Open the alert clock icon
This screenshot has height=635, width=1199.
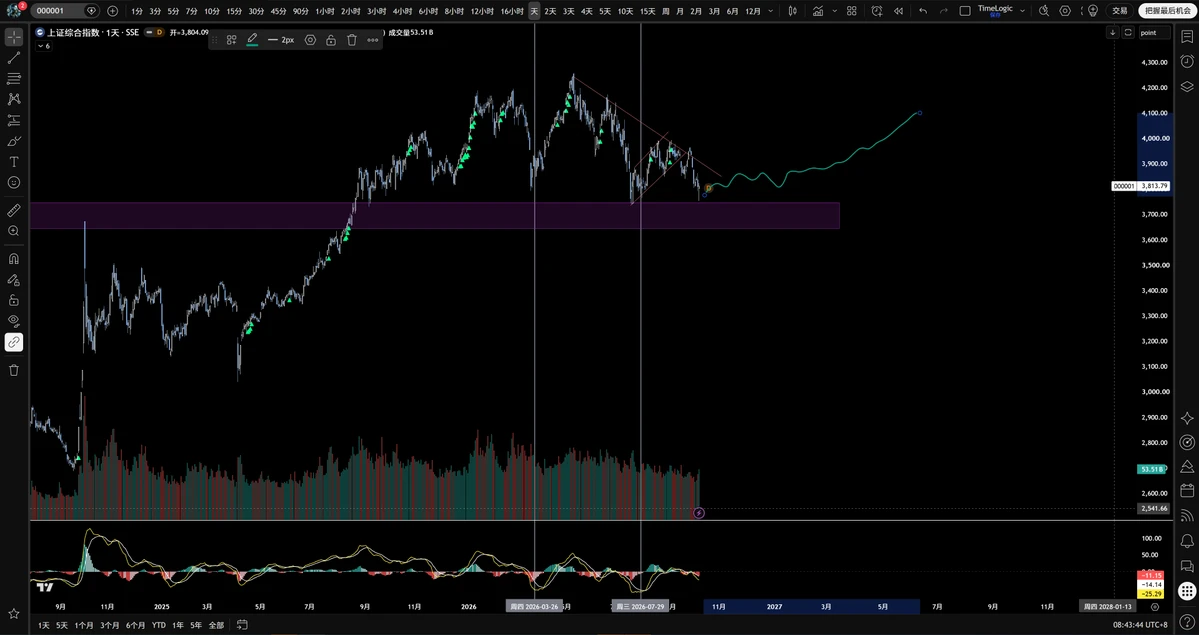click(876, 11)
